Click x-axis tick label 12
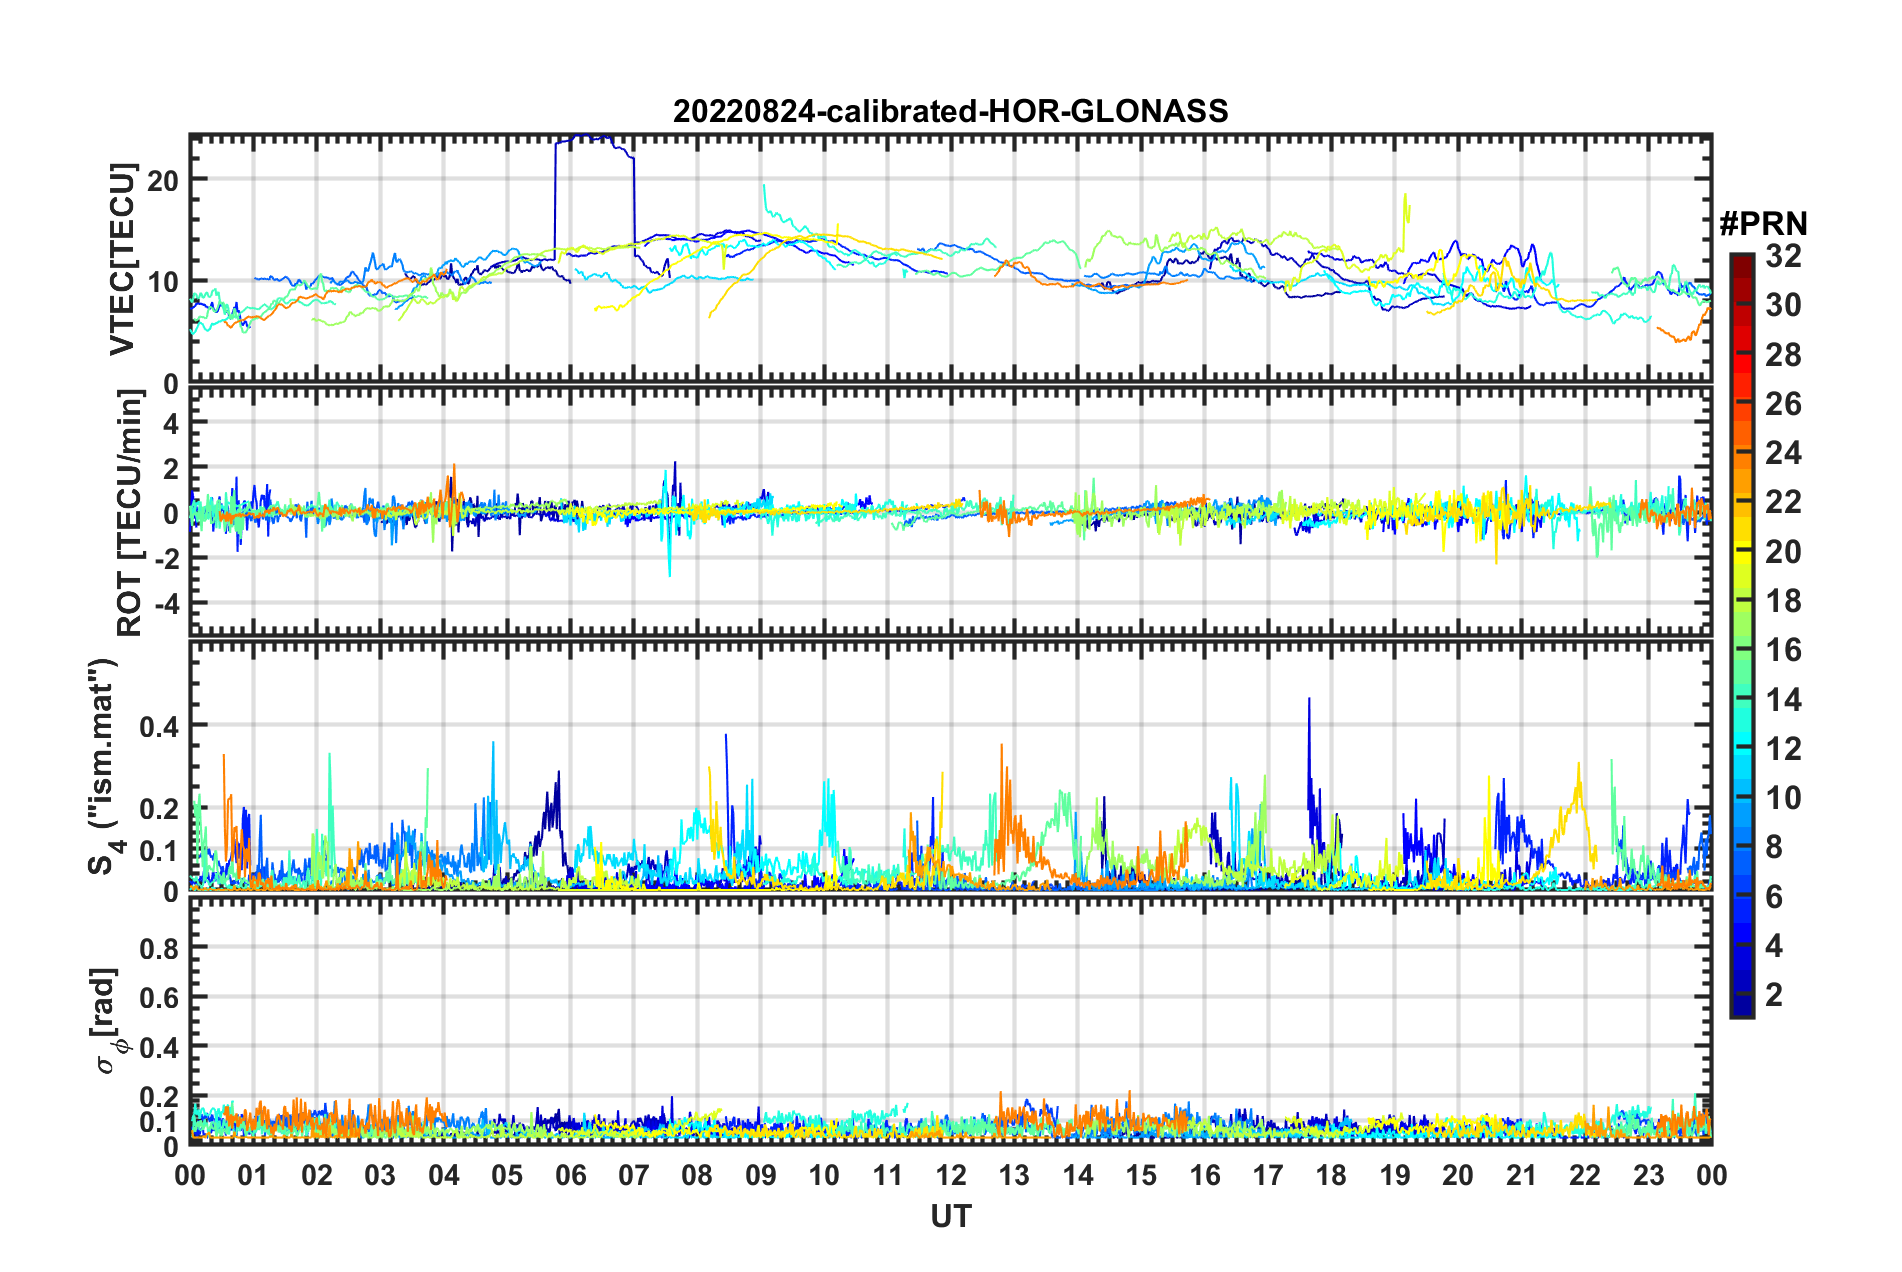The width and height of the screenshot is (1902, 1272). 951,1174
